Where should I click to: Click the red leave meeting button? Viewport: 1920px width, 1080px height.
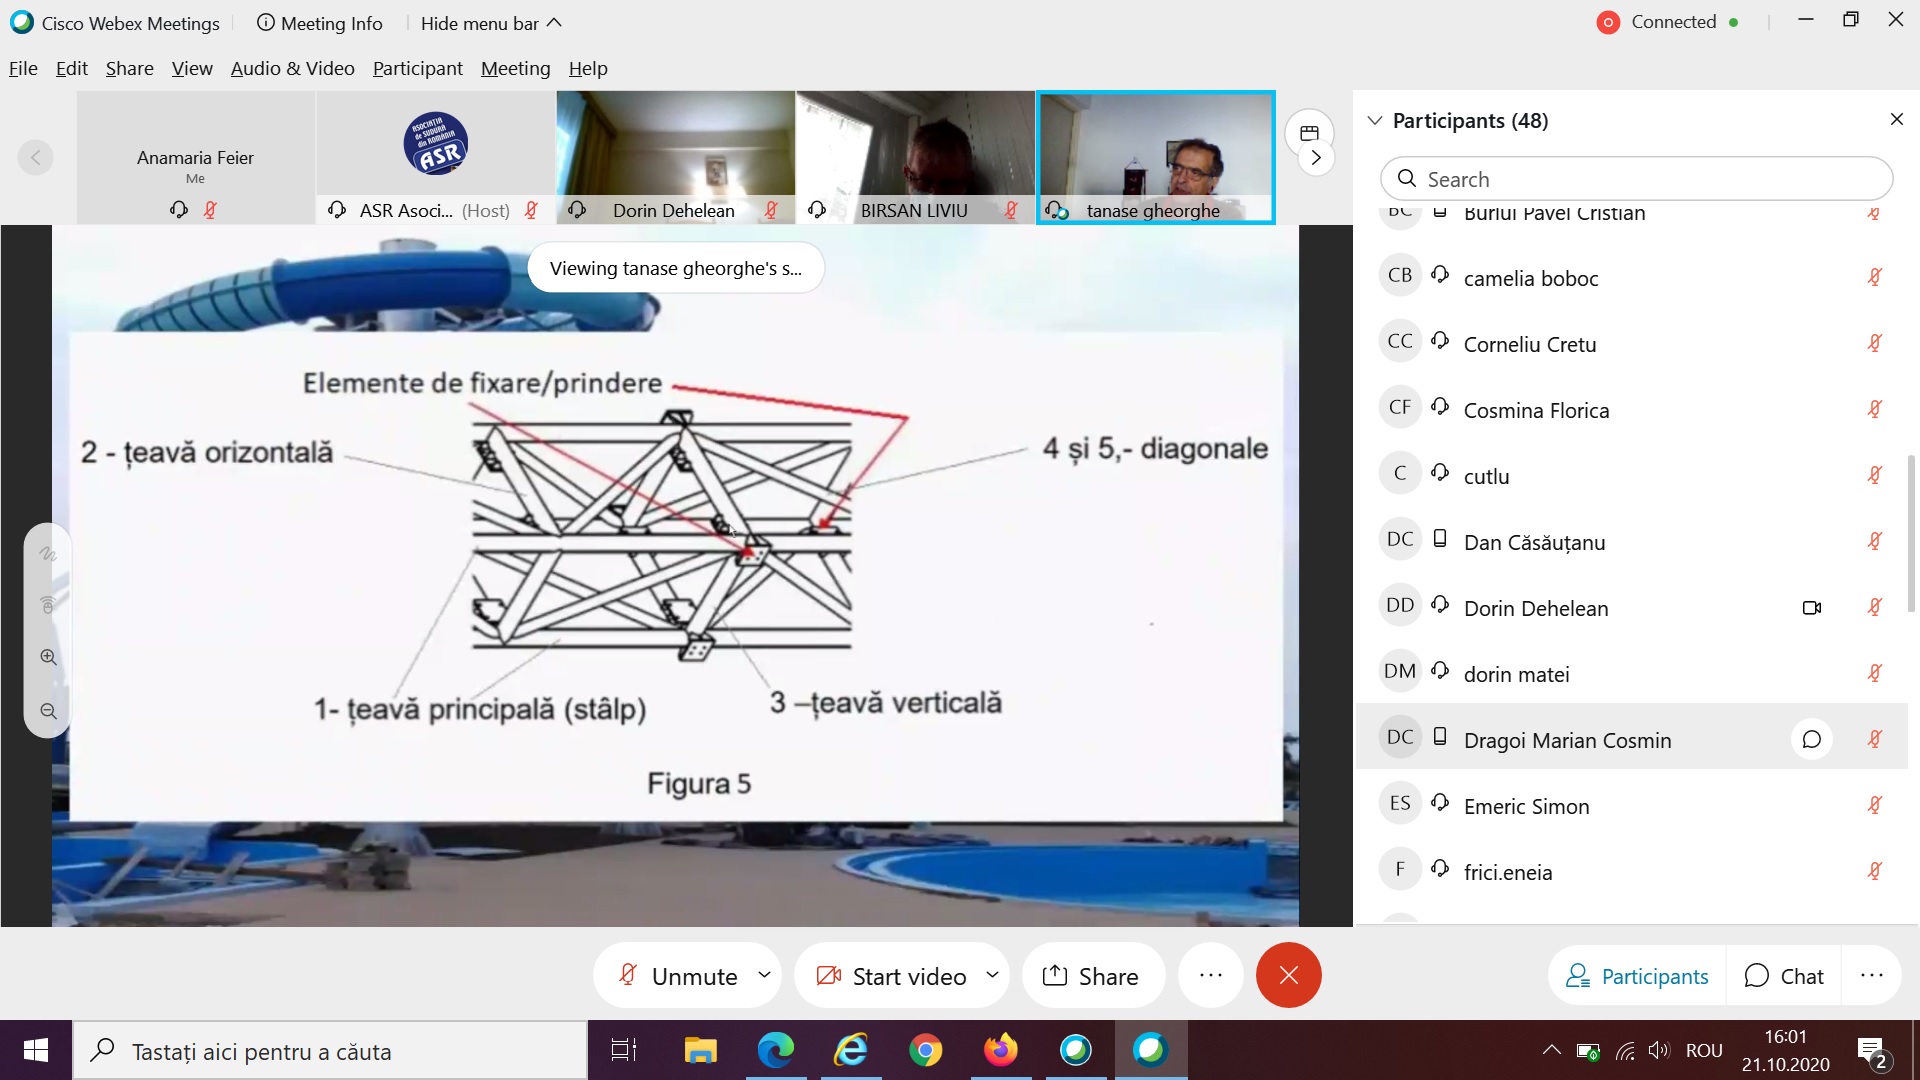1288,975
